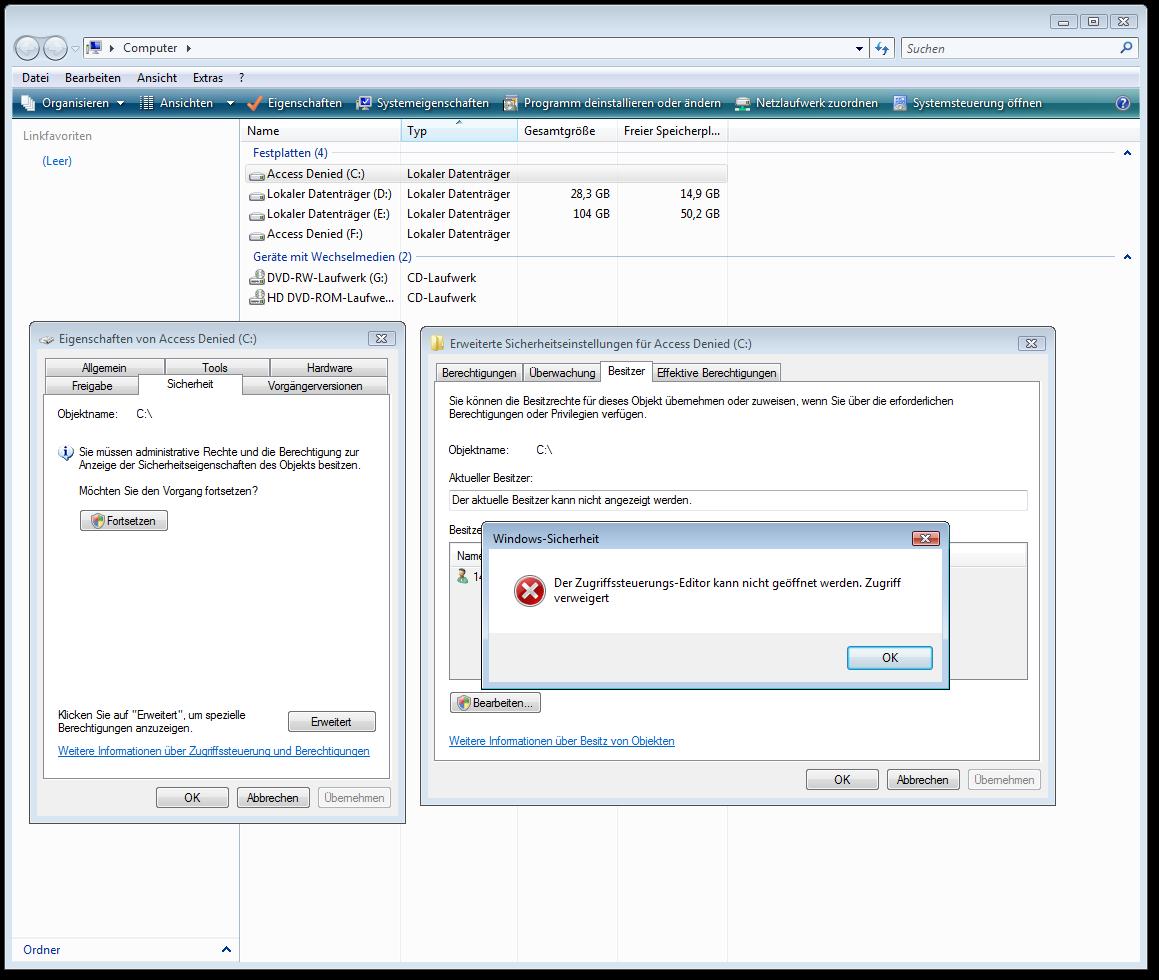Open the Ansichten dropdown arrow

pyautogui.click(x=230, y=103)
